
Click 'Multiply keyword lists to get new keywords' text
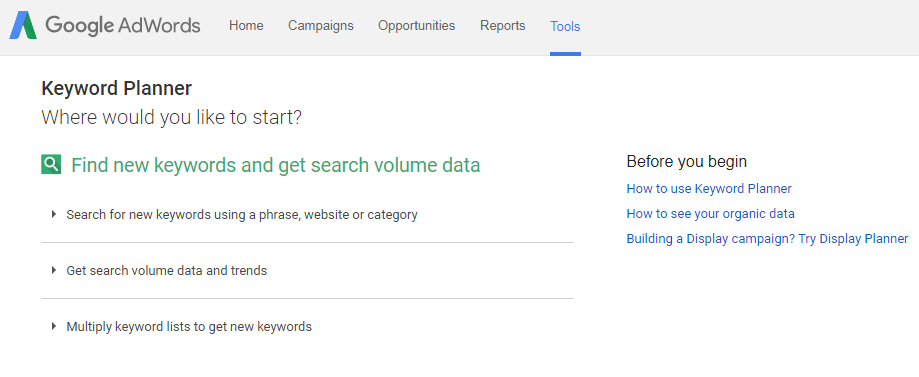click(189, 327)
